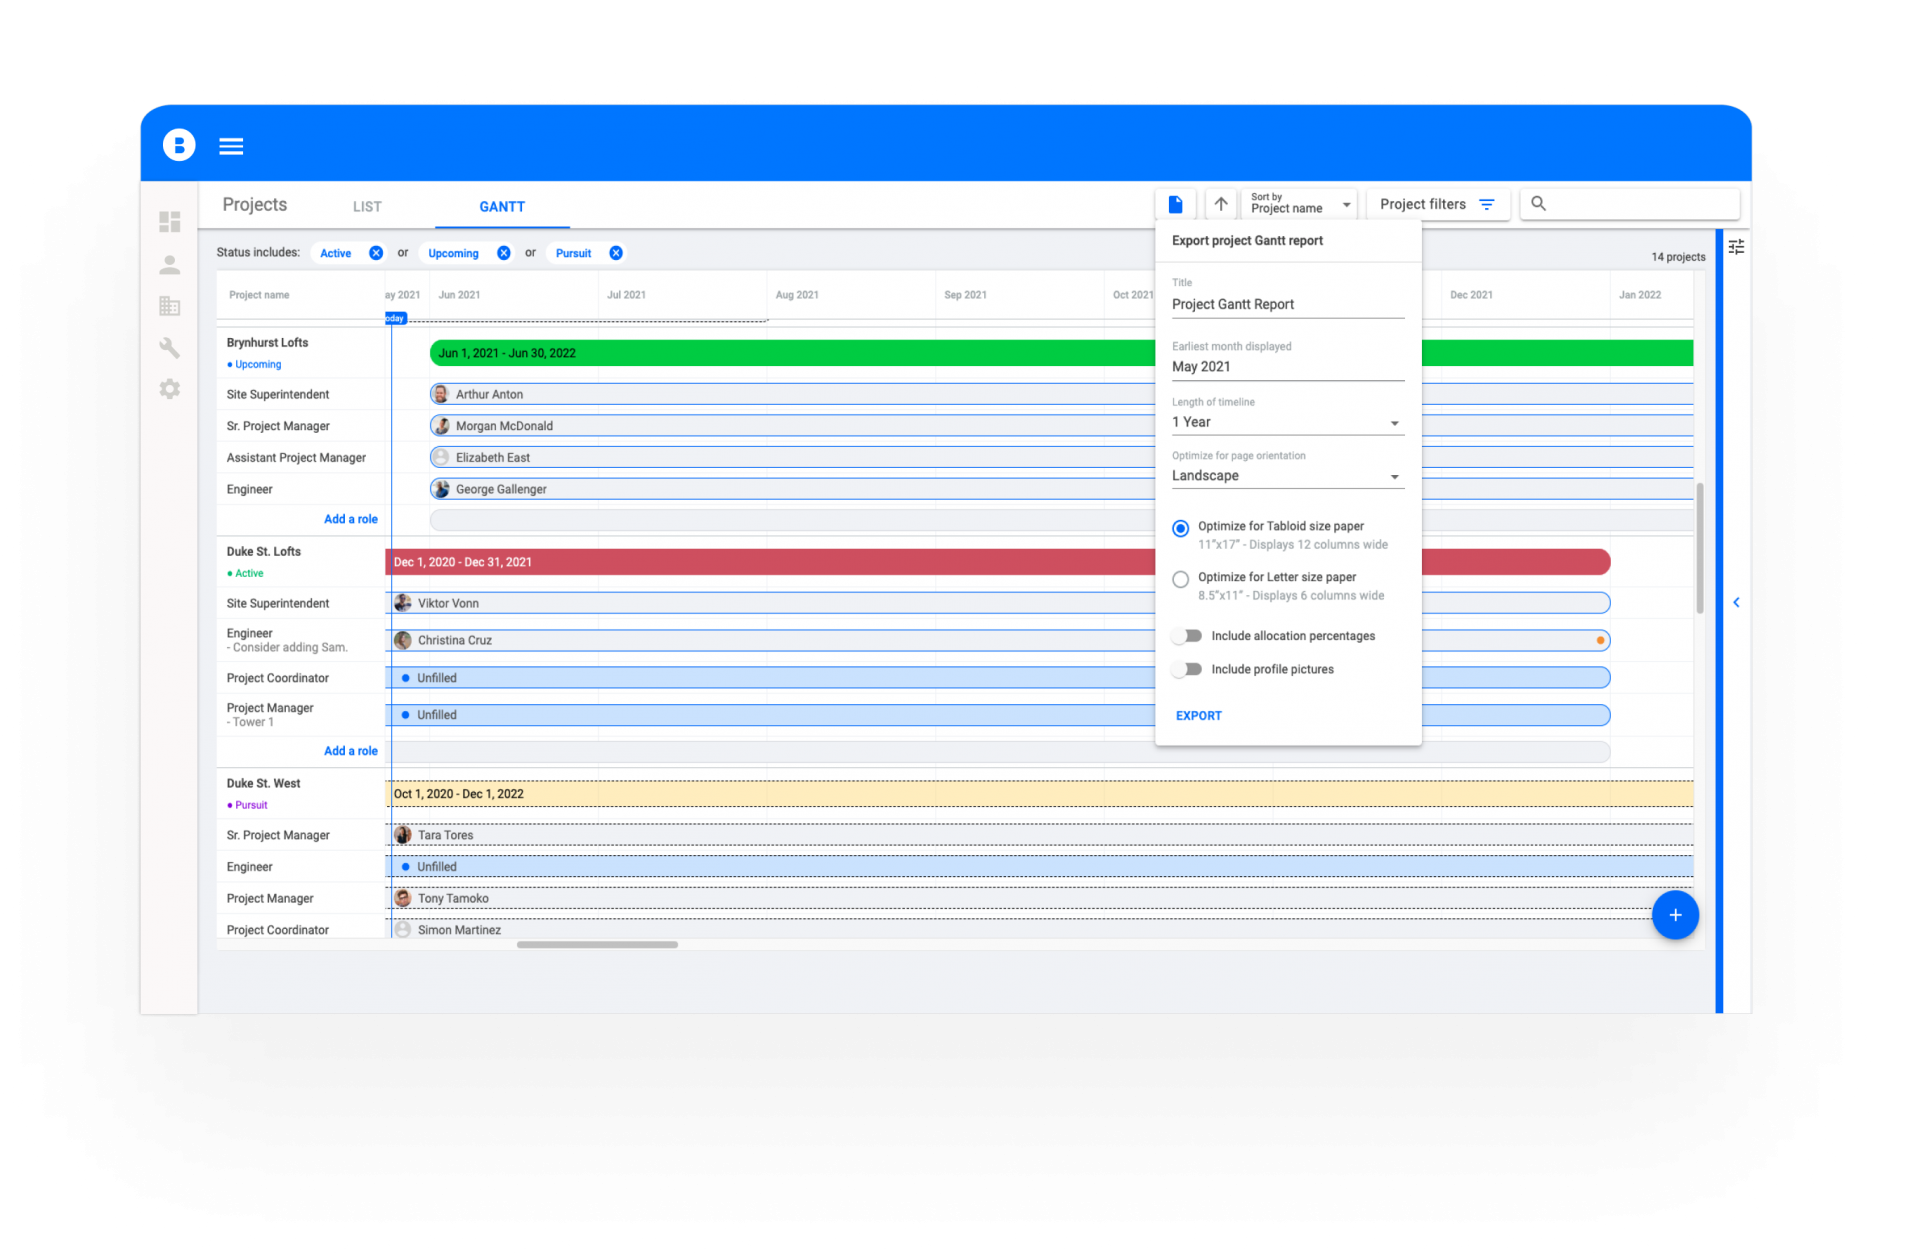Open the Landscape page orientation dropdown

coord(1394,476)
